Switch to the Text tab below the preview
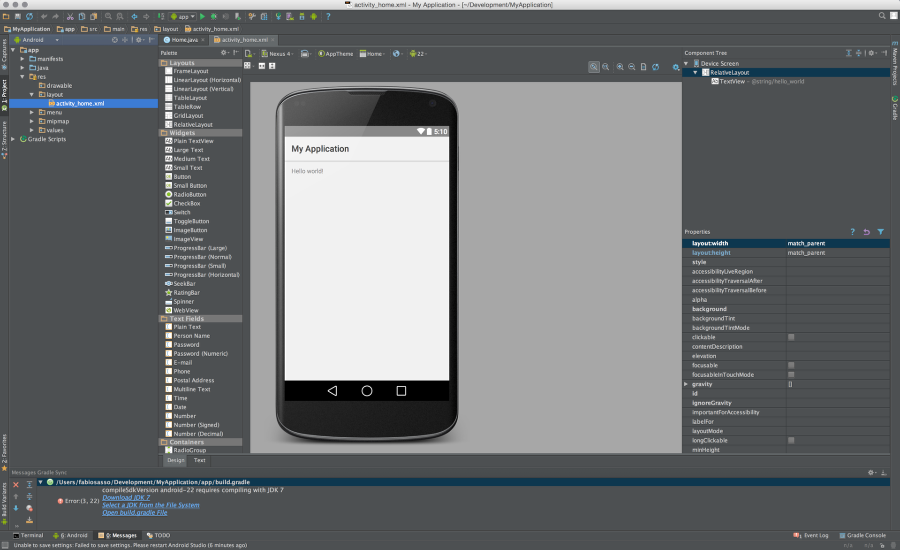This screenshot has height=550, width=900. [199, 460]
